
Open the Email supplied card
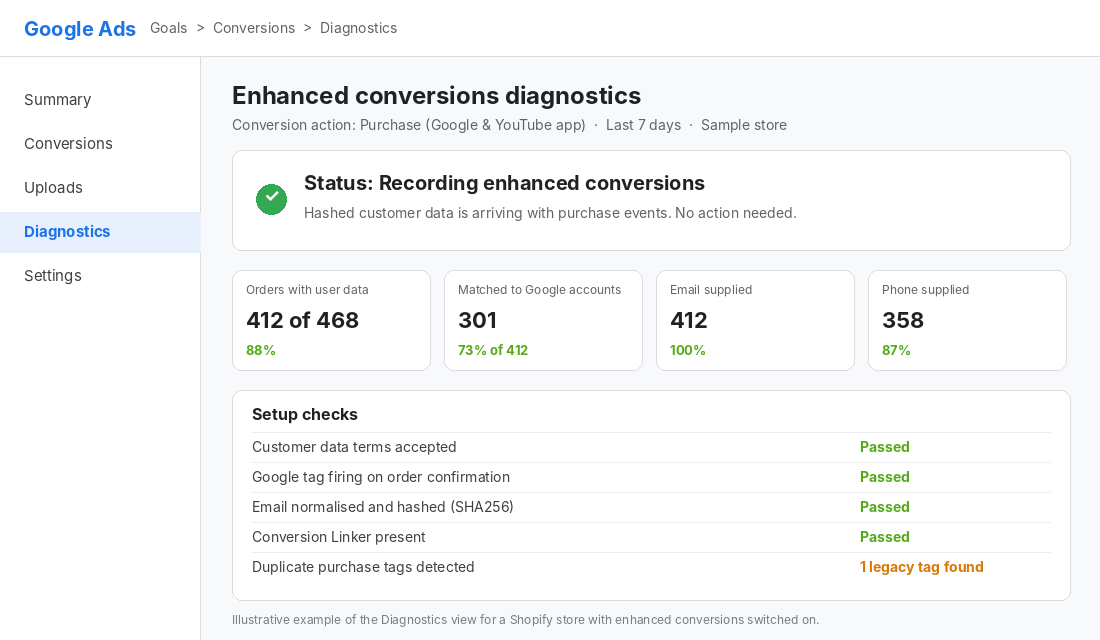point(755,321)
